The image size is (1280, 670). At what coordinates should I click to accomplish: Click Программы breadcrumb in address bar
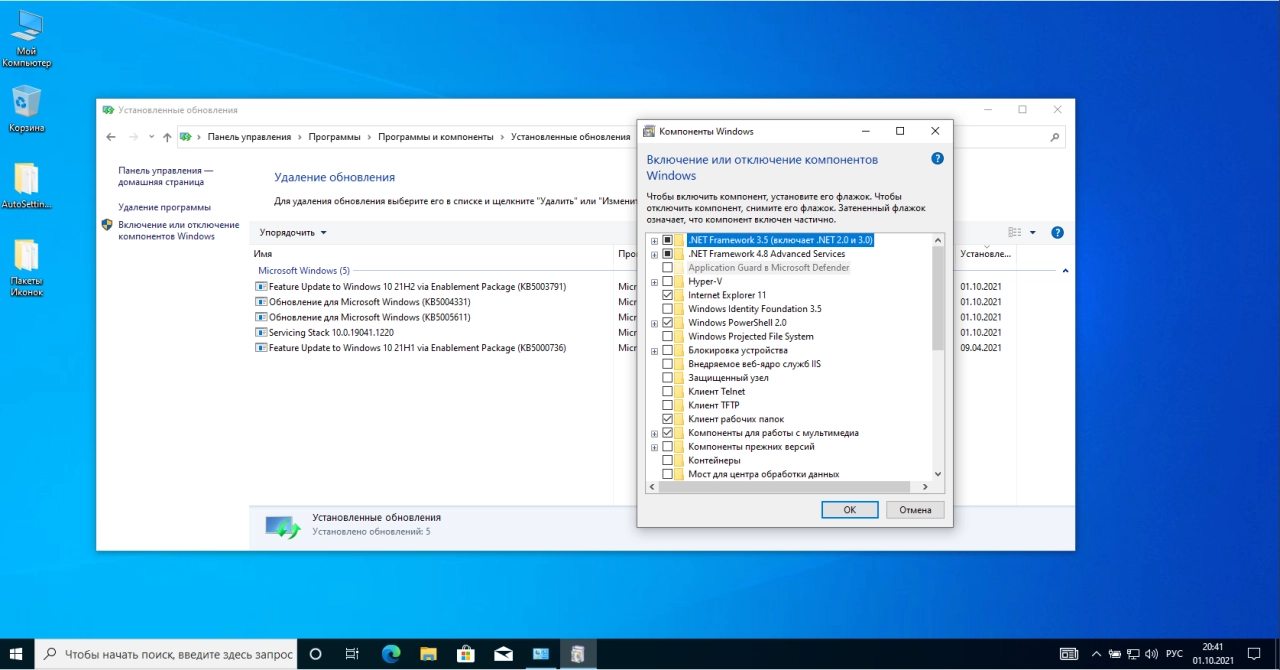[334, 137]
